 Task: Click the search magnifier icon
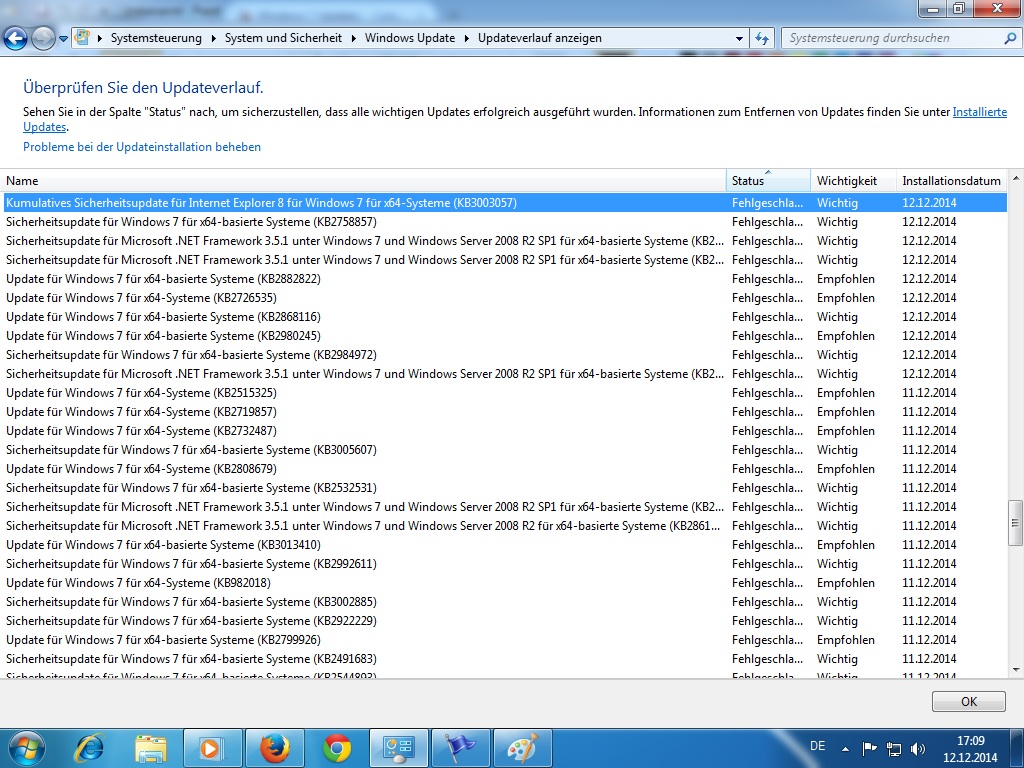[1010, 39]
